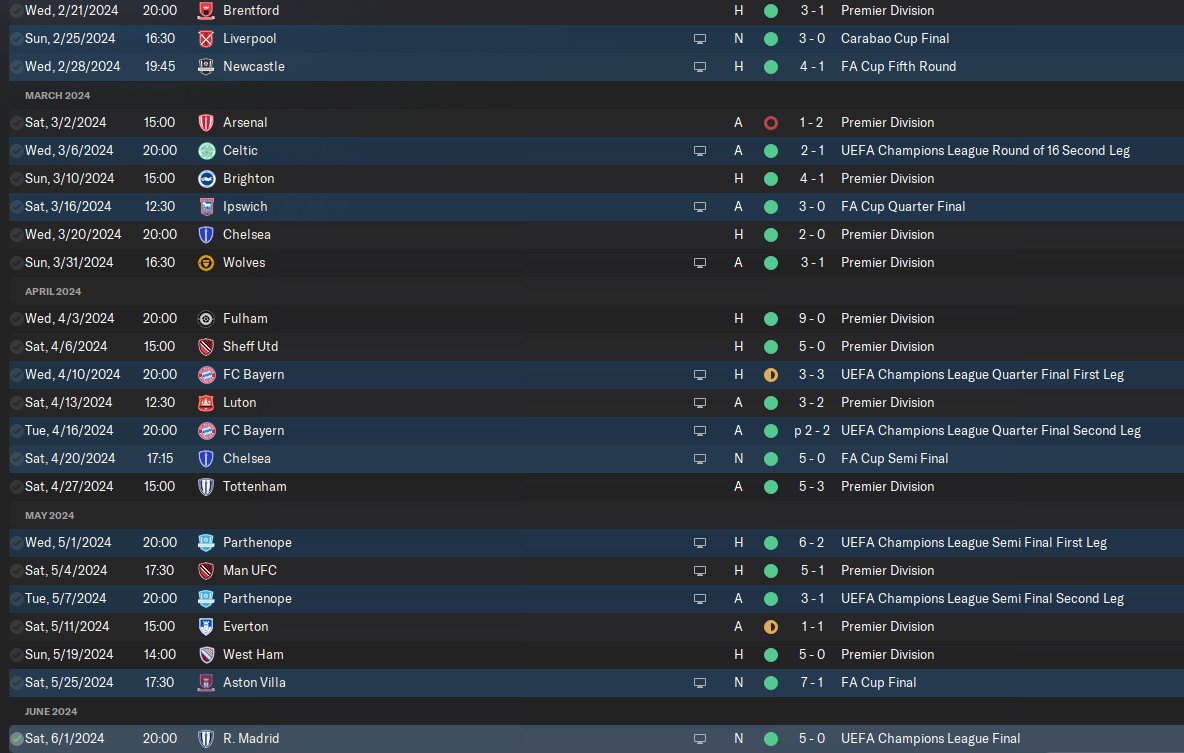Open the 5 - 0 Champions League Final result

[812, 739]
